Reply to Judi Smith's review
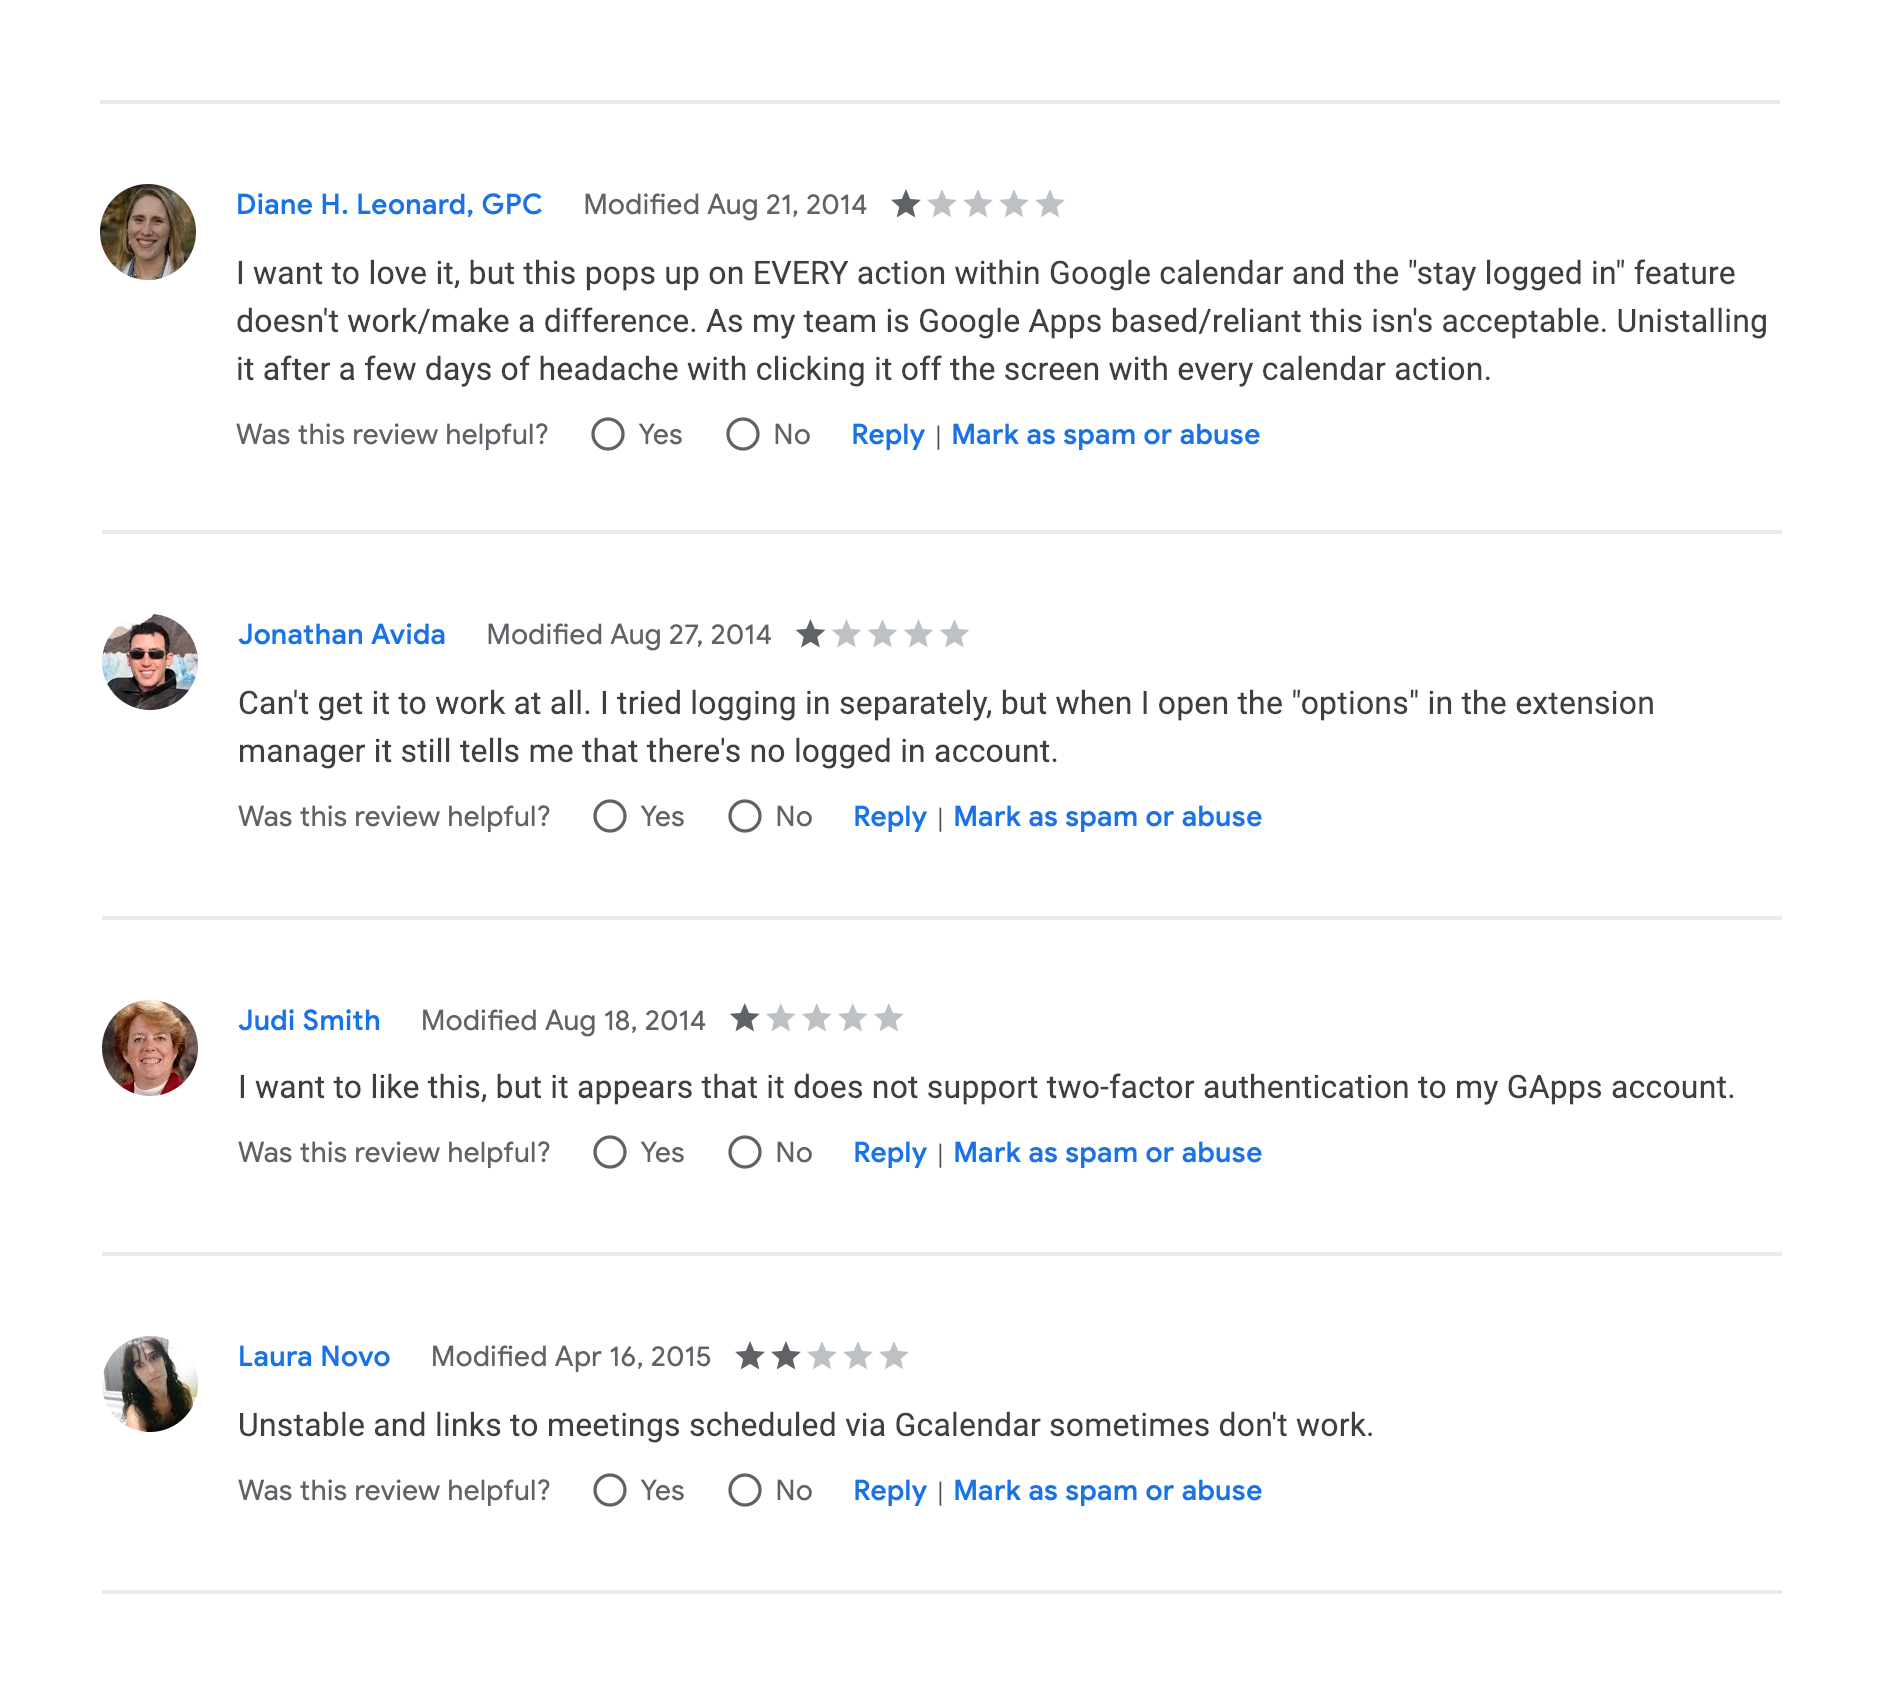Image resolution: width=1882 pixels, height=1694 pixels. click(890, 1153)
